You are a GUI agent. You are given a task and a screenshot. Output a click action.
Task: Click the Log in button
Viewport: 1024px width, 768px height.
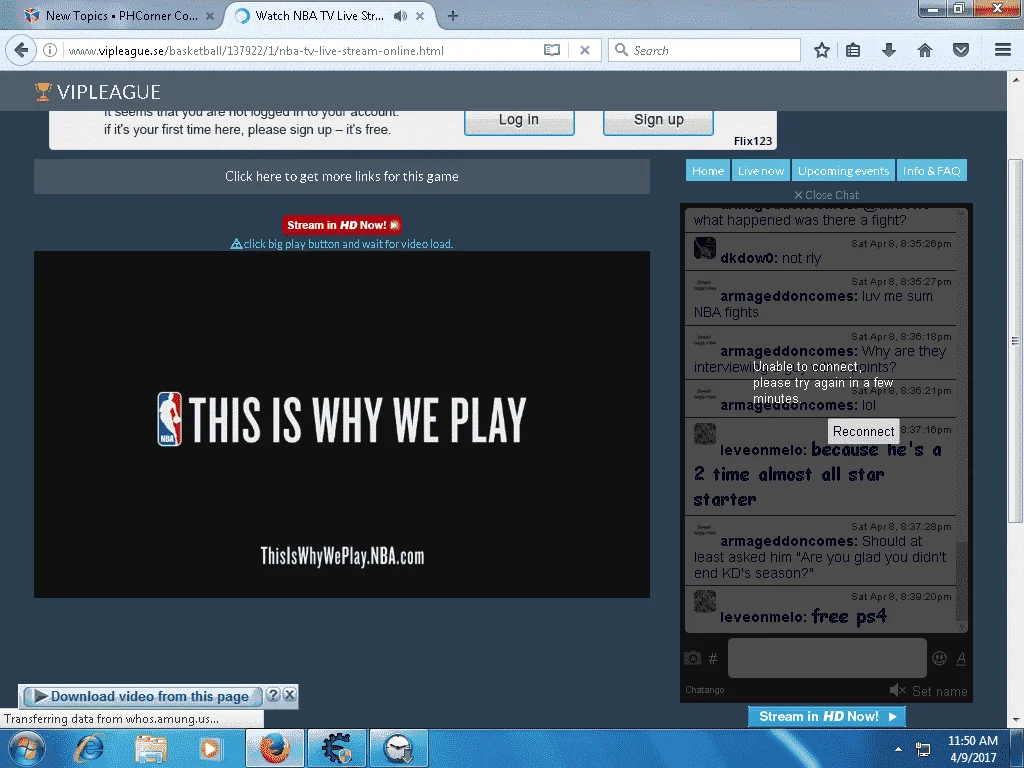point(519,121)
